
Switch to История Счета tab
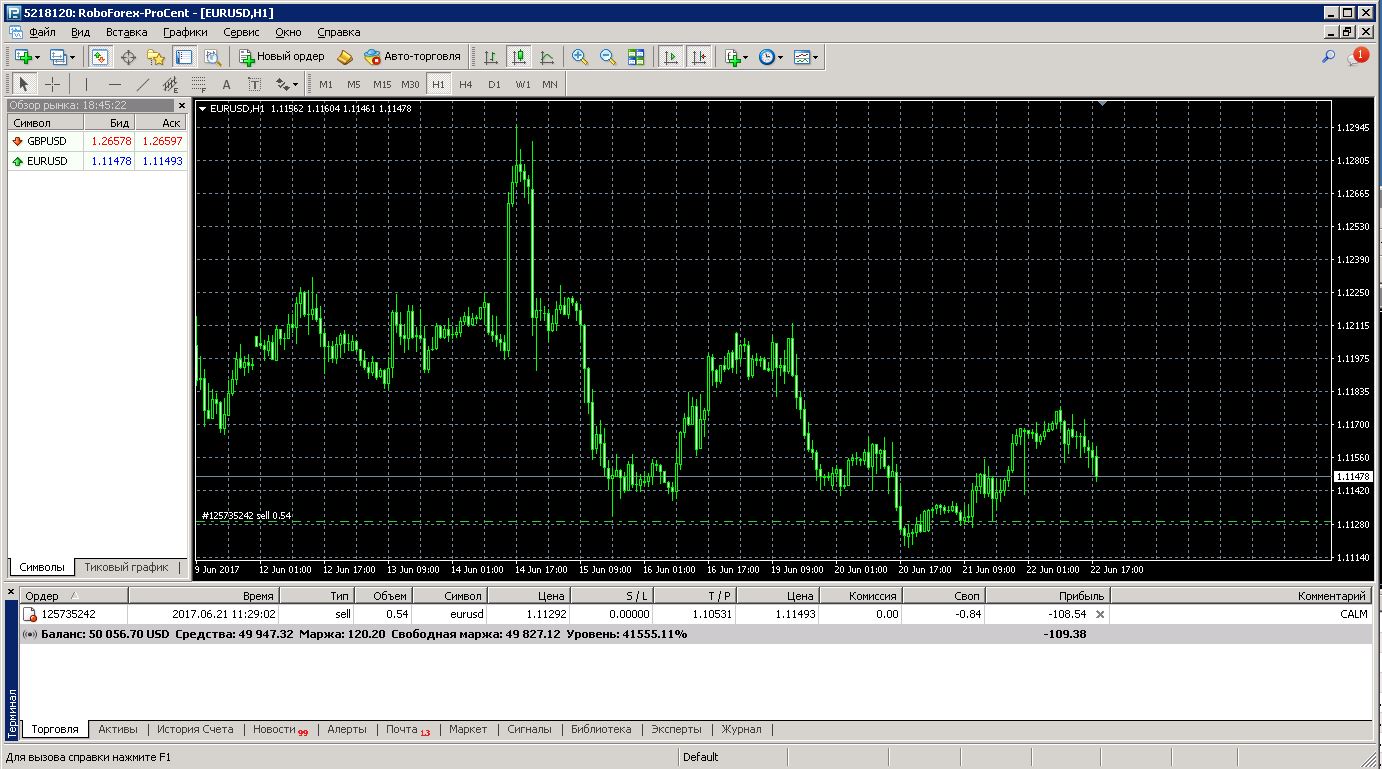coord(195,729)
